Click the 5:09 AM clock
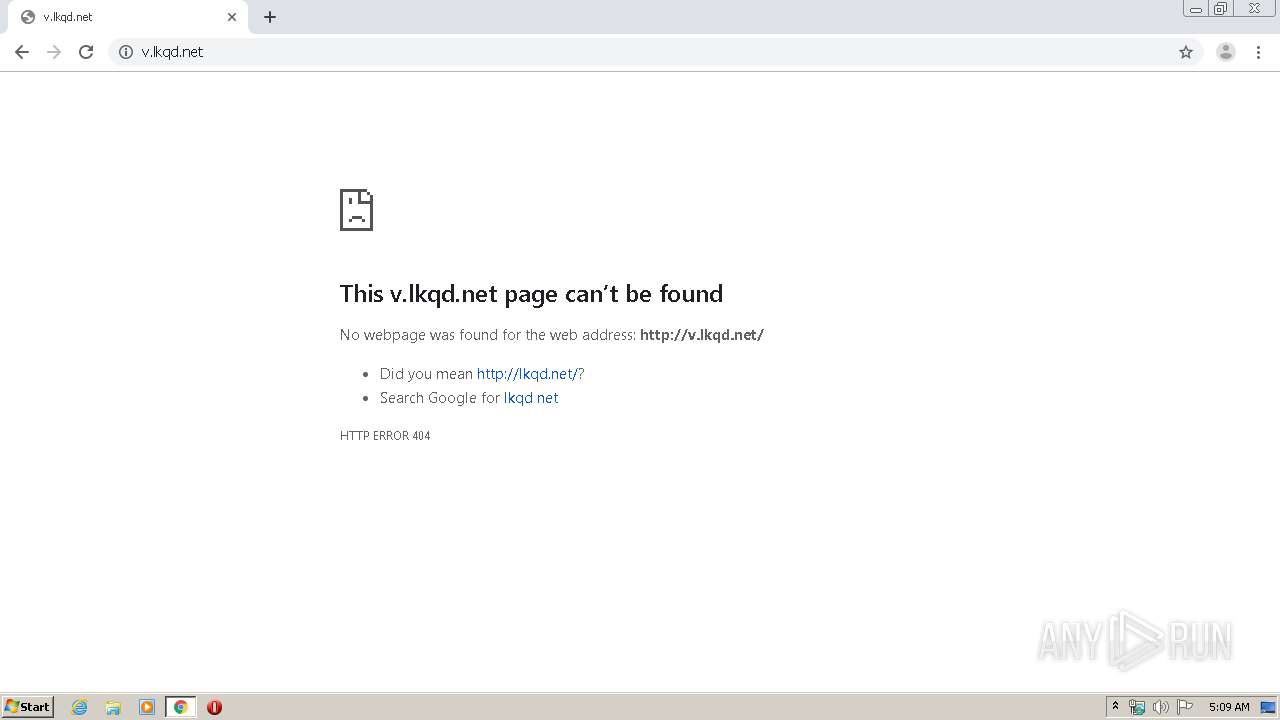 [1229, 707]
